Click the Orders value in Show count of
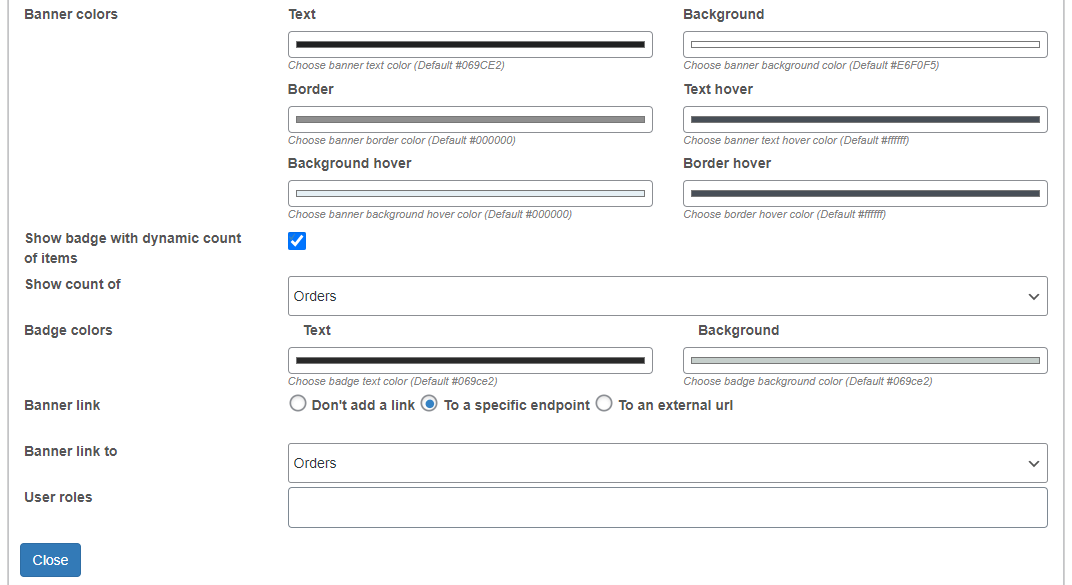The width and height of the screenshot is (1072, 585). point(316,295)
